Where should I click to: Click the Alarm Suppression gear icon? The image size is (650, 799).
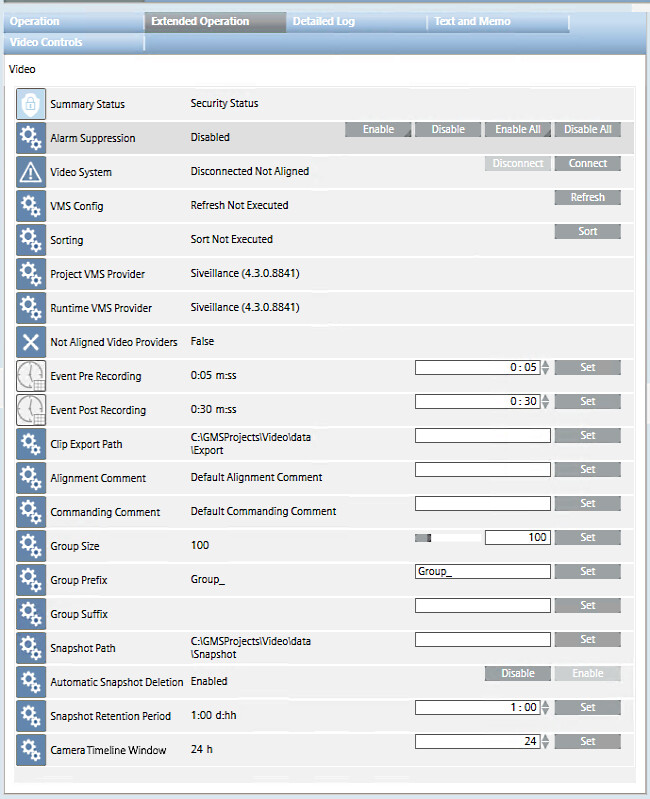[31, 138]
